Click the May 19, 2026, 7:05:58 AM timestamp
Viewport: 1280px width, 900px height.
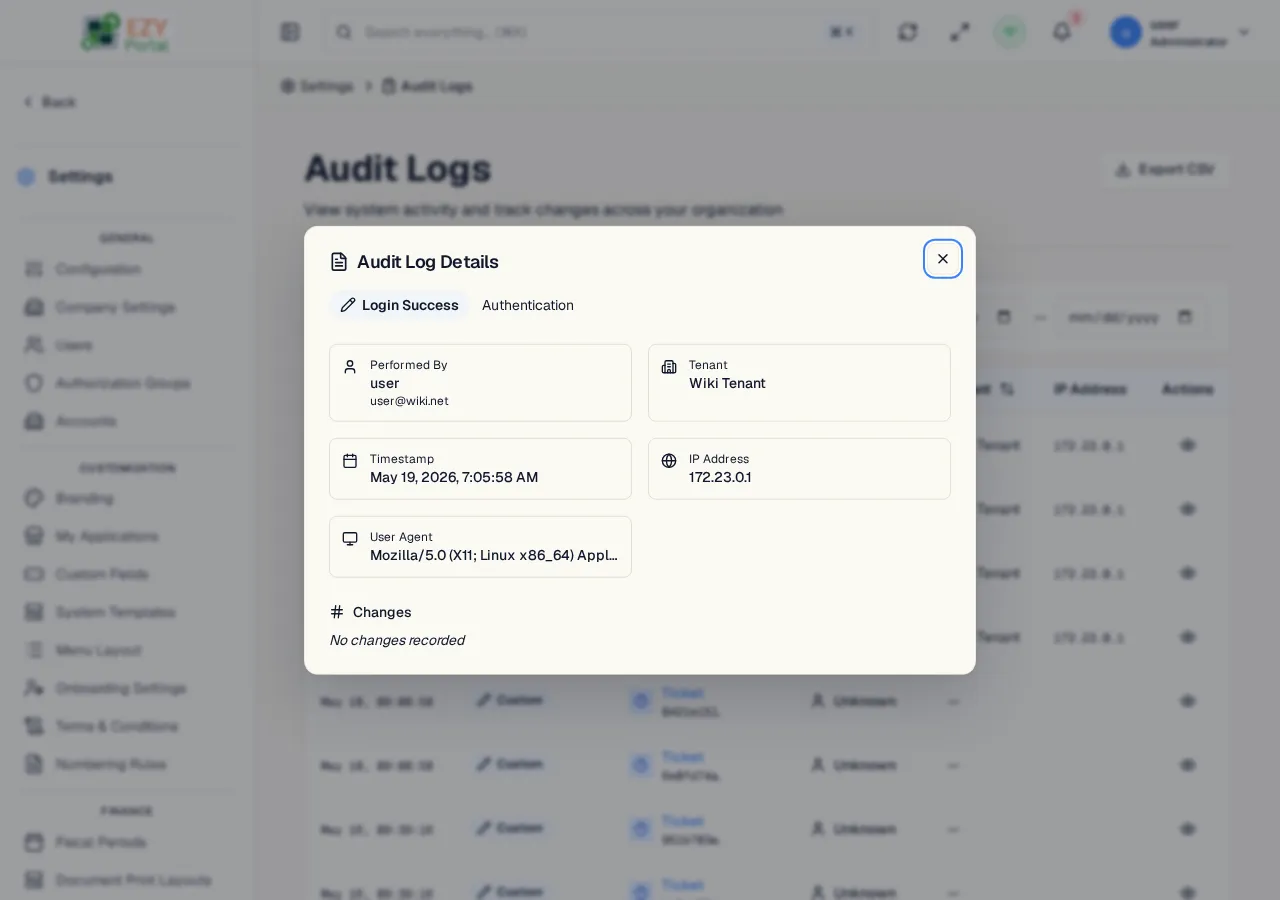click(x=454, y=477)
